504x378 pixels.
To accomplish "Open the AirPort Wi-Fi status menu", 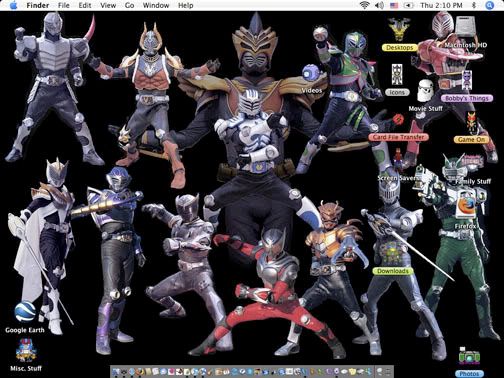I will [x=365, y=5].
